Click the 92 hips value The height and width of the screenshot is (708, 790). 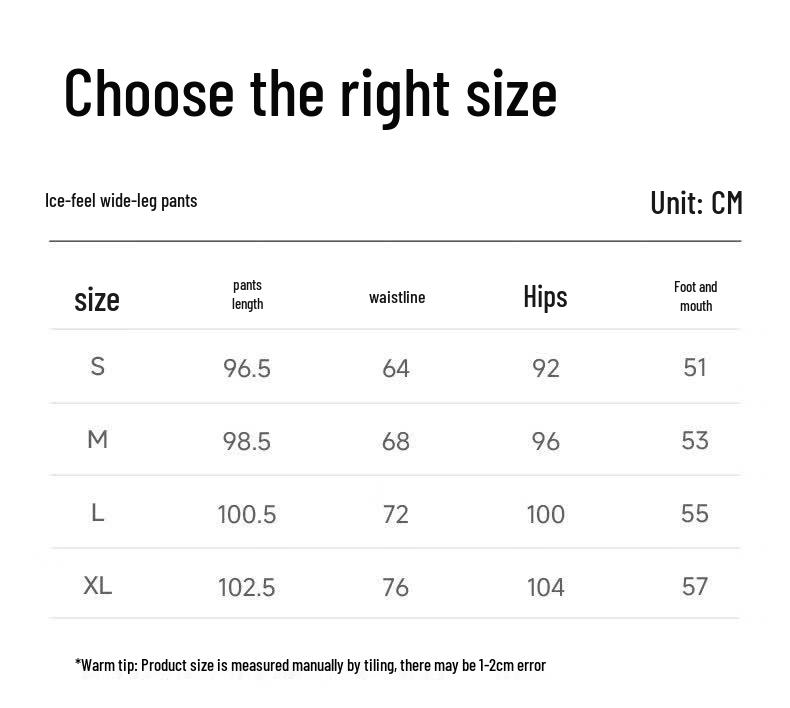[x=546, y=368]
